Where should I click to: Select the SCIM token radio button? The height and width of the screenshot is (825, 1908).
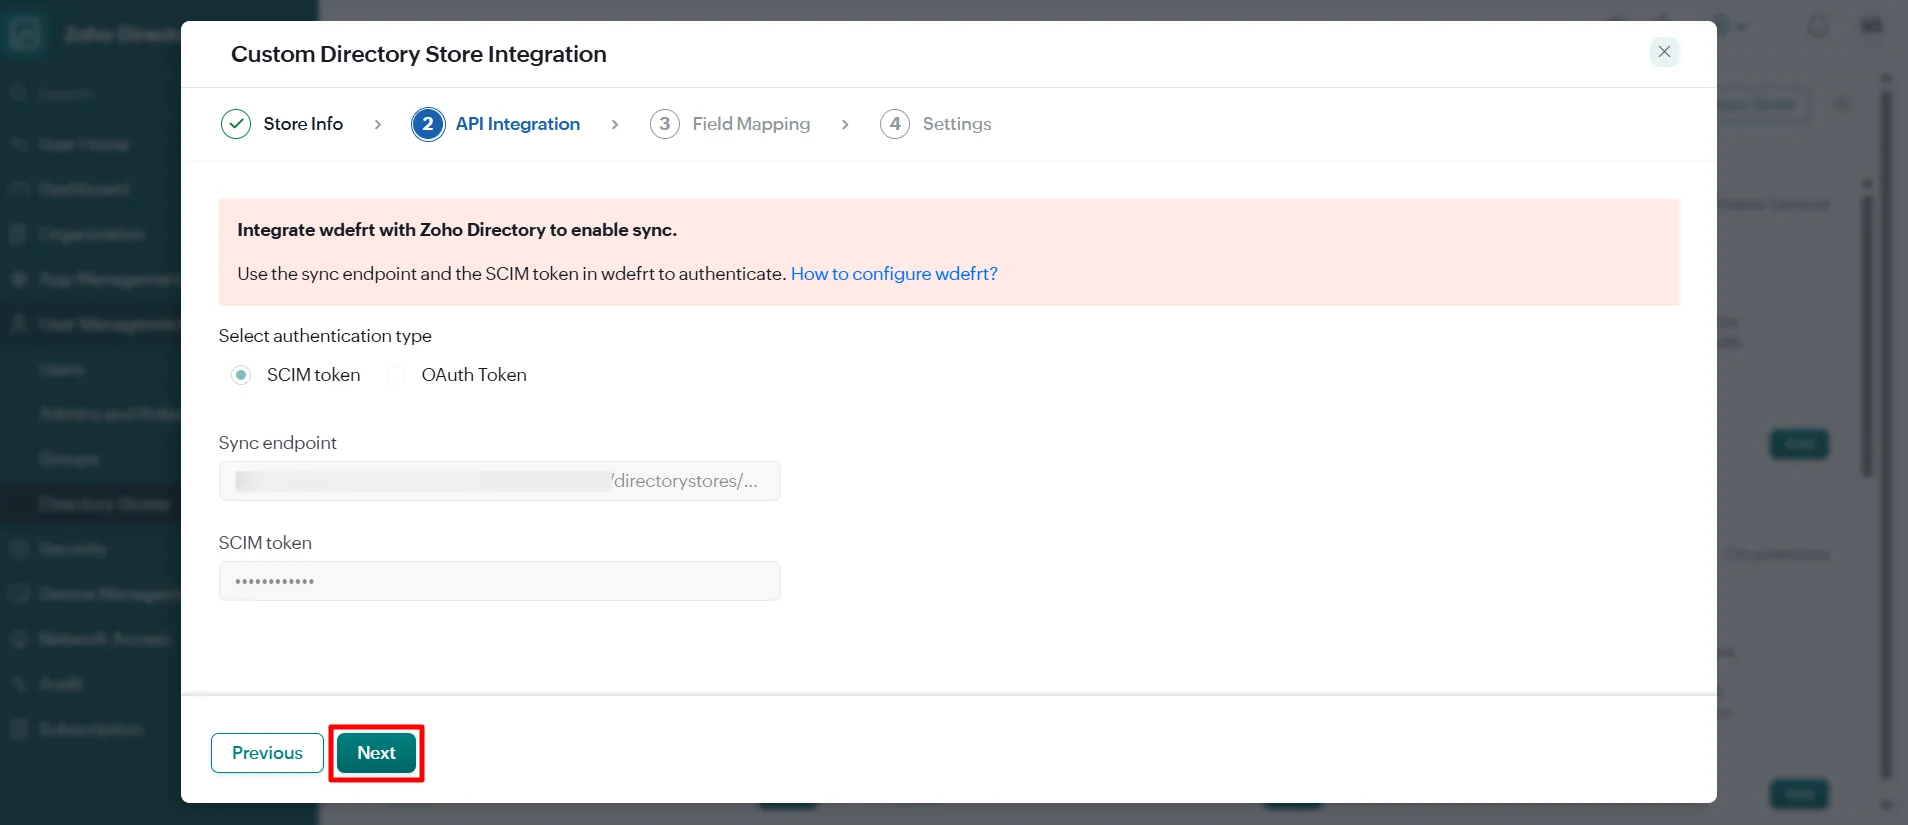pos(241,375)
